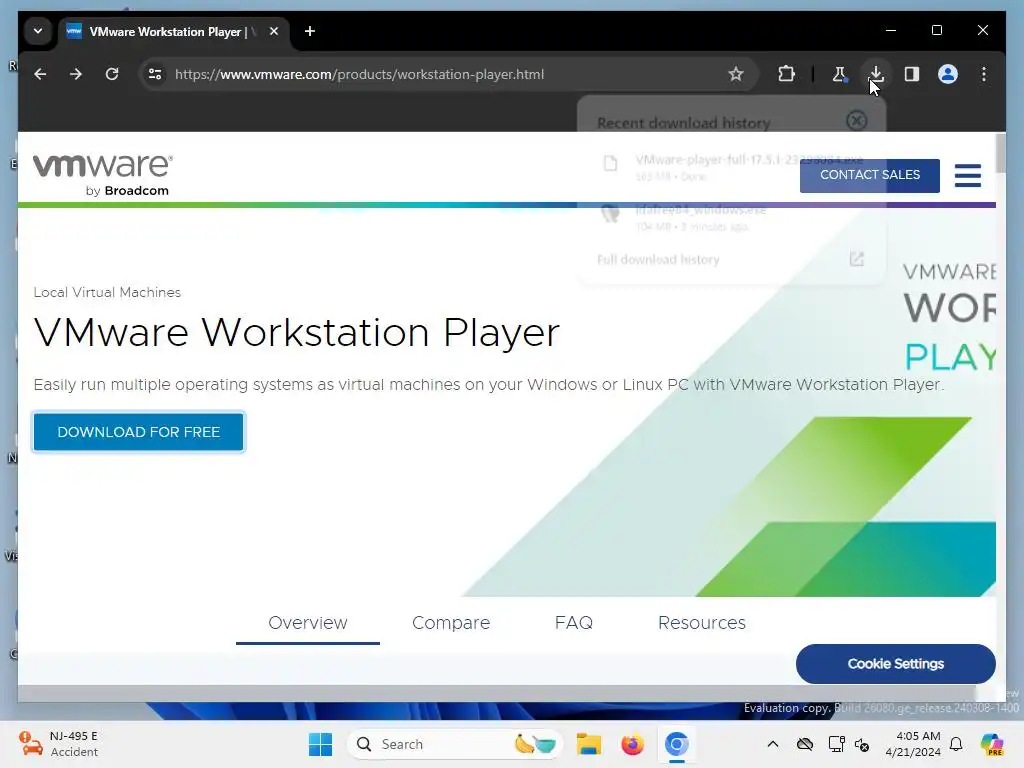Screen dimensions: 1024x768
Task: Open site information icon in address bar
Action: tap(155, 74)
